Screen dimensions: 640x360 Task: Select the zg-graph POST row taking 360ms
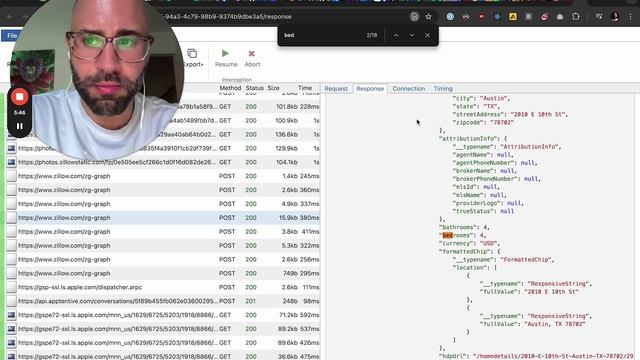click(162, 190)
